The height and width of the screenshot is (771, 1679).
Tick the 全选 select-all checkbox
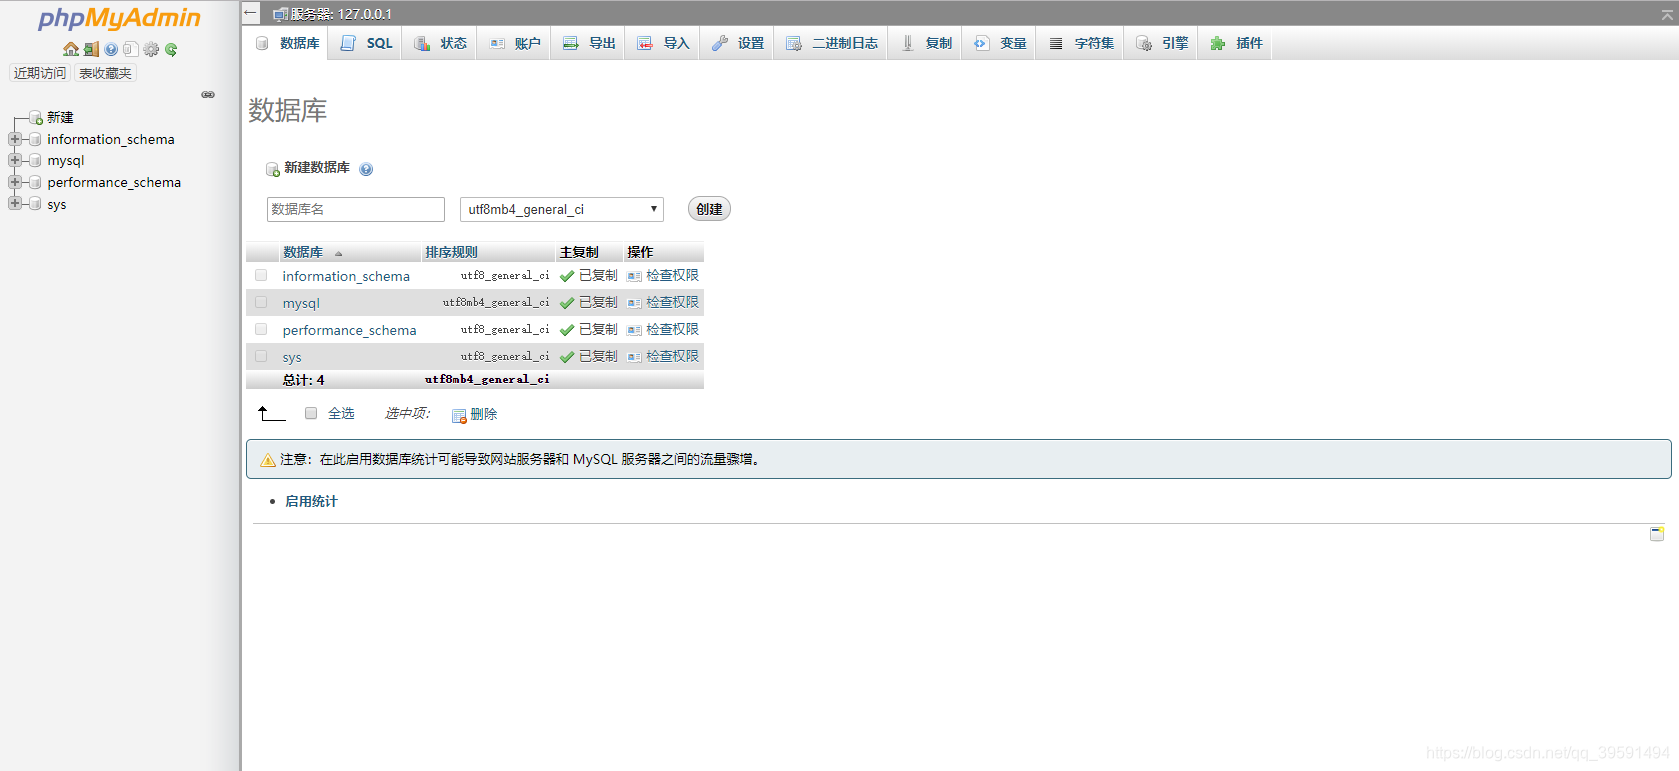coord(311,413)
